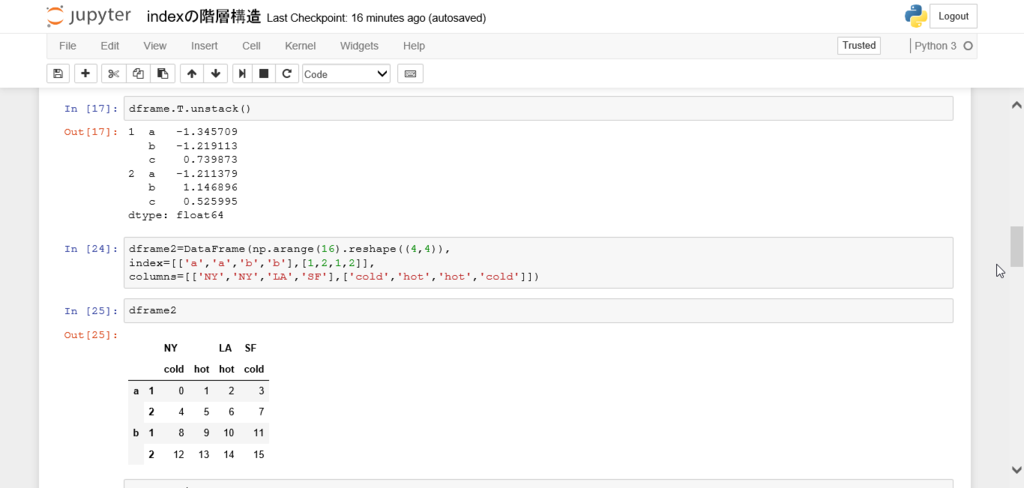Select In [25] cell with dframe2
Viewport: 1024px width, 488px height.
coord(538,310)
